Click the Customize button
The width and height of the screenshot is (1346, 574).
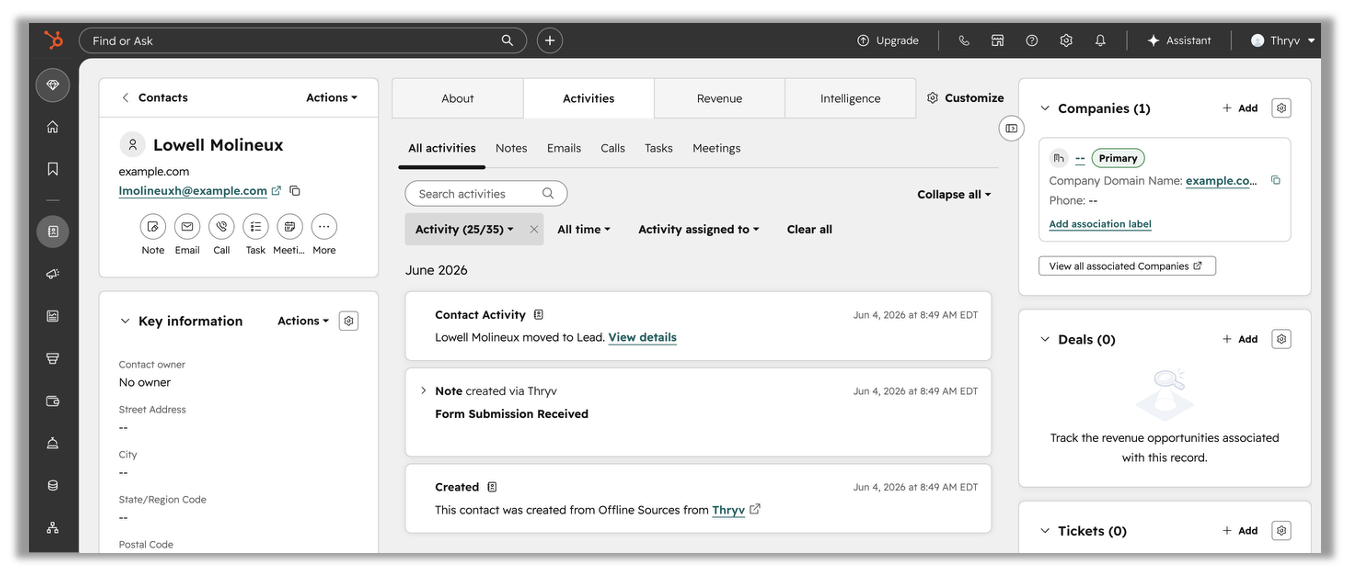[x=965, y=98]
